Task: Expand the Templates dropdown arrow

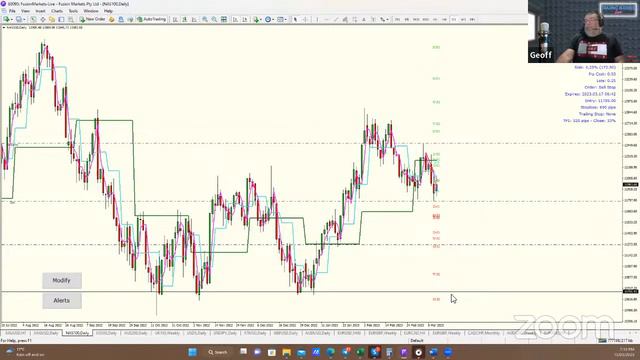Action: click(x=285, y=19)
